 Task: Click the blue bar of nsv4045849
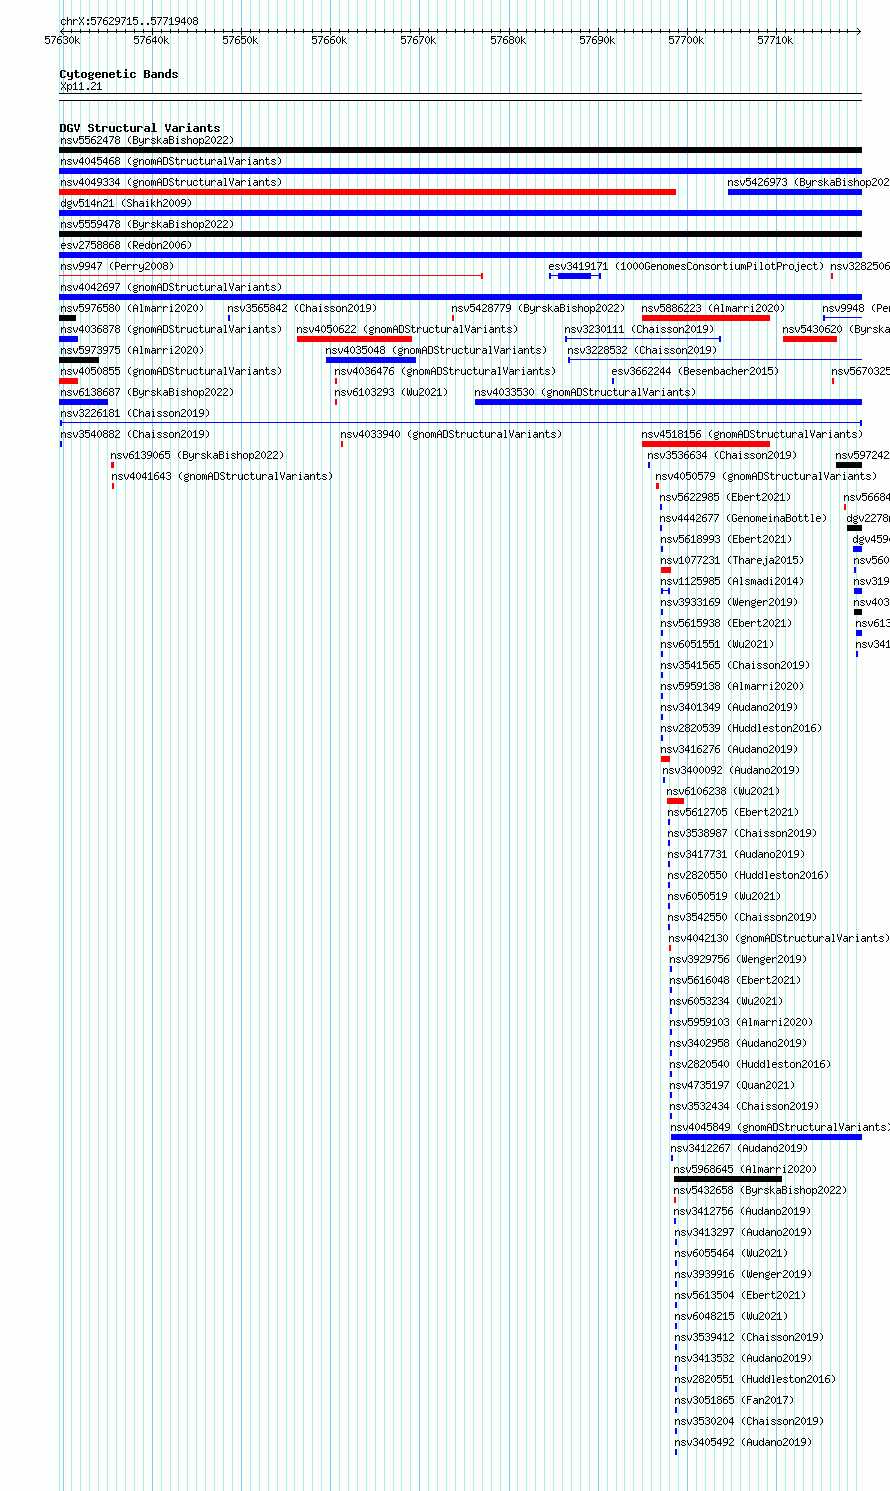click(766, 1137)
